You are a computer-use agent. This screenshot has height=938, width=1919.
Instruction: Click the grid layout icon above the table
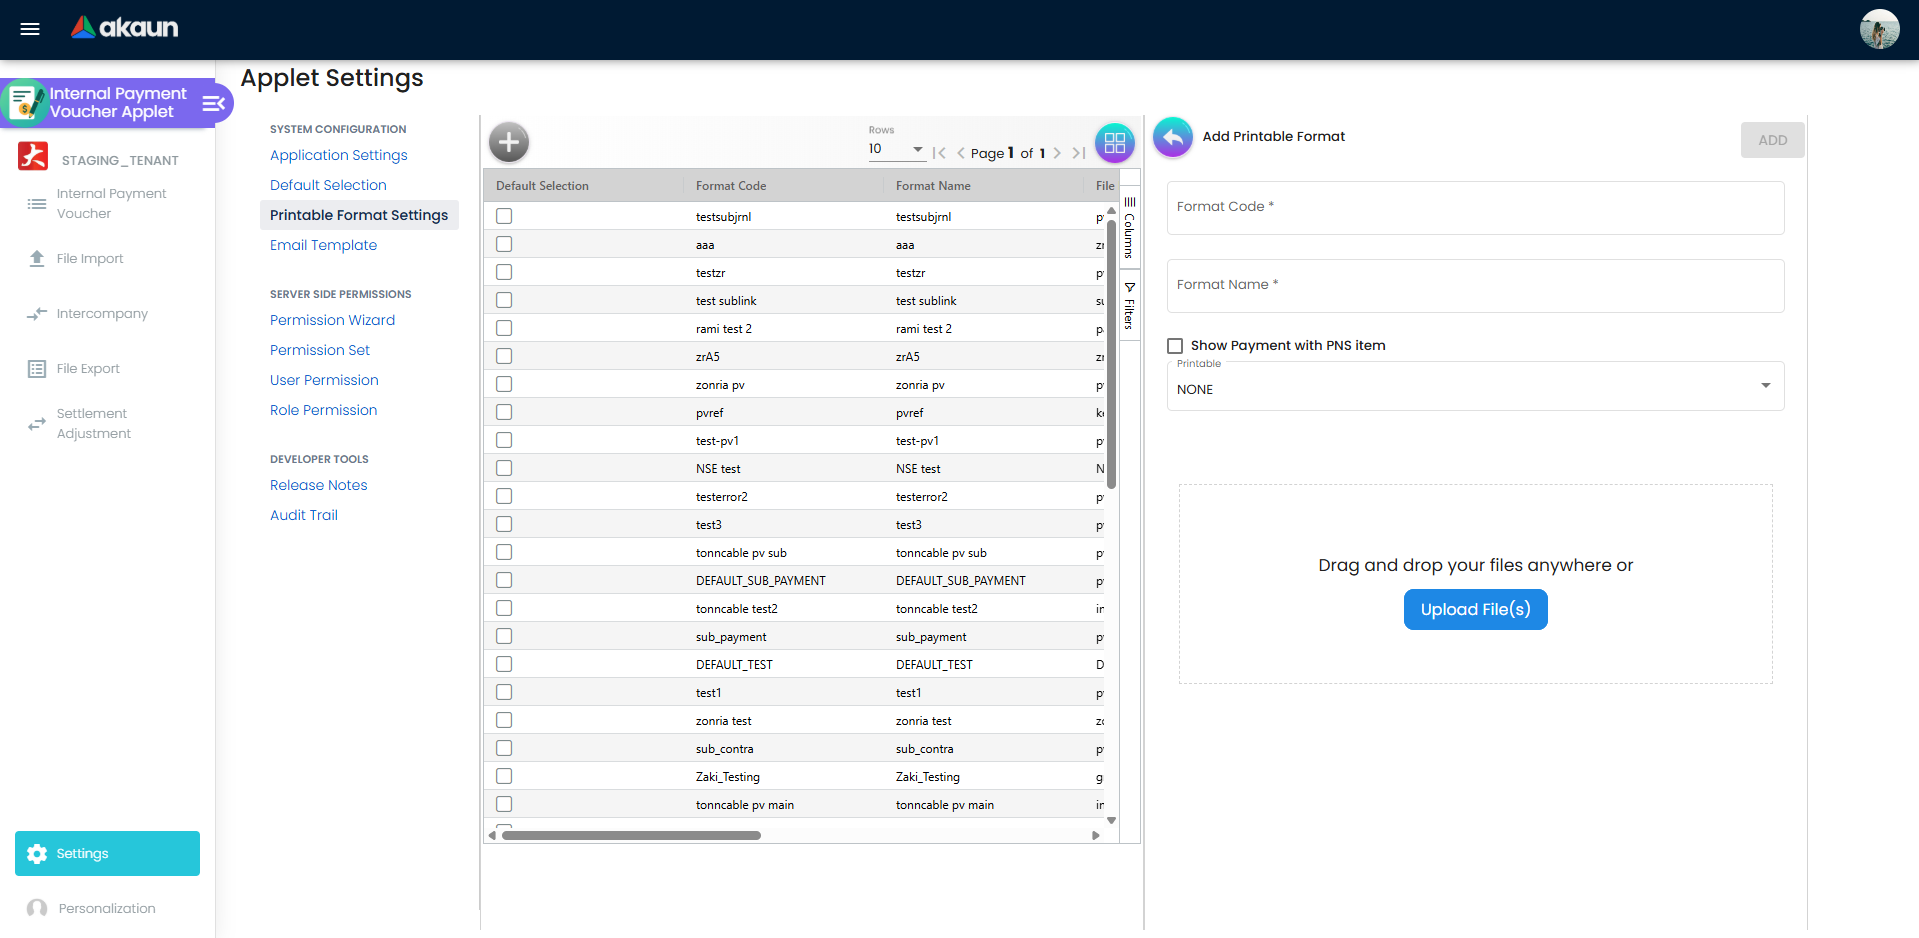(x=1114, y=142)
